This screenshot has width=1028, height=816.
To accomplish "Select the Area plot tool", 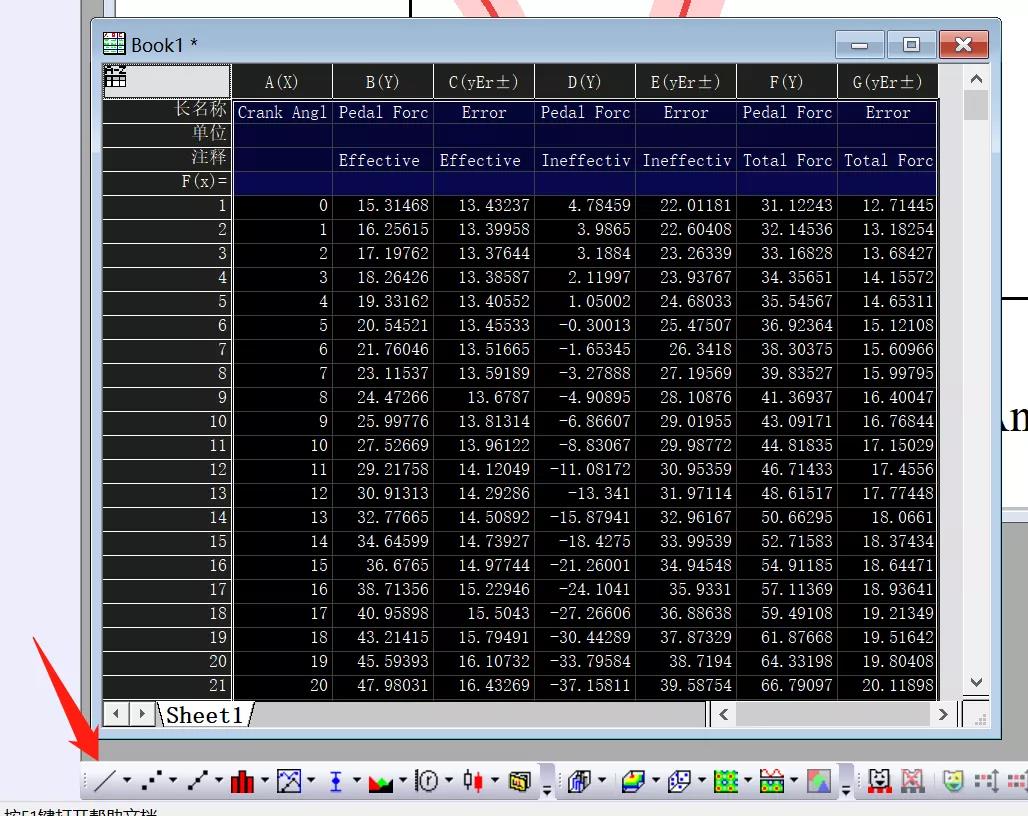I will tap(381, 781).
